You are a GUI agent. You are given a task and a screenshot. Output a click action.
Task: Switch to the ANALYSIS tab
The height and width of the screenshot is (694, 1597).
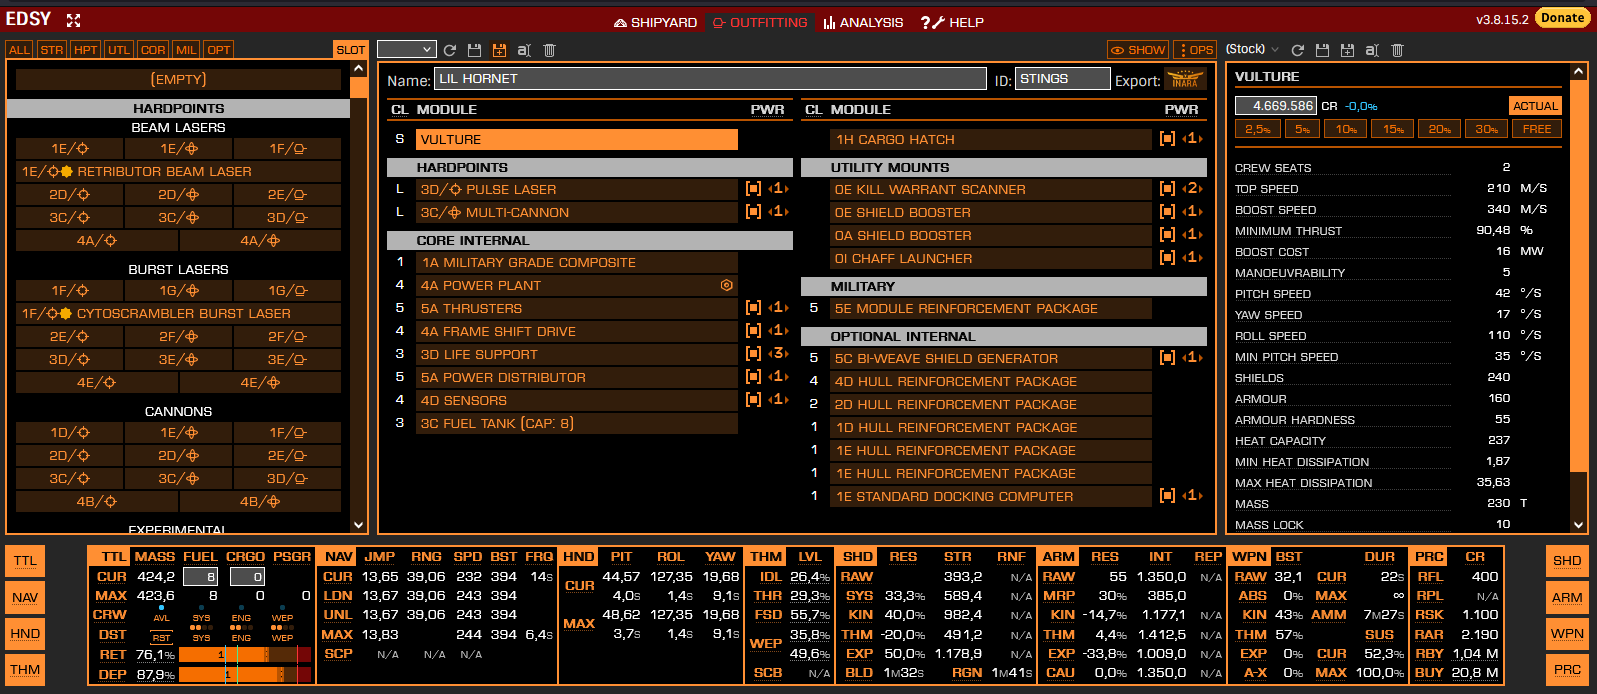[863, 22]
